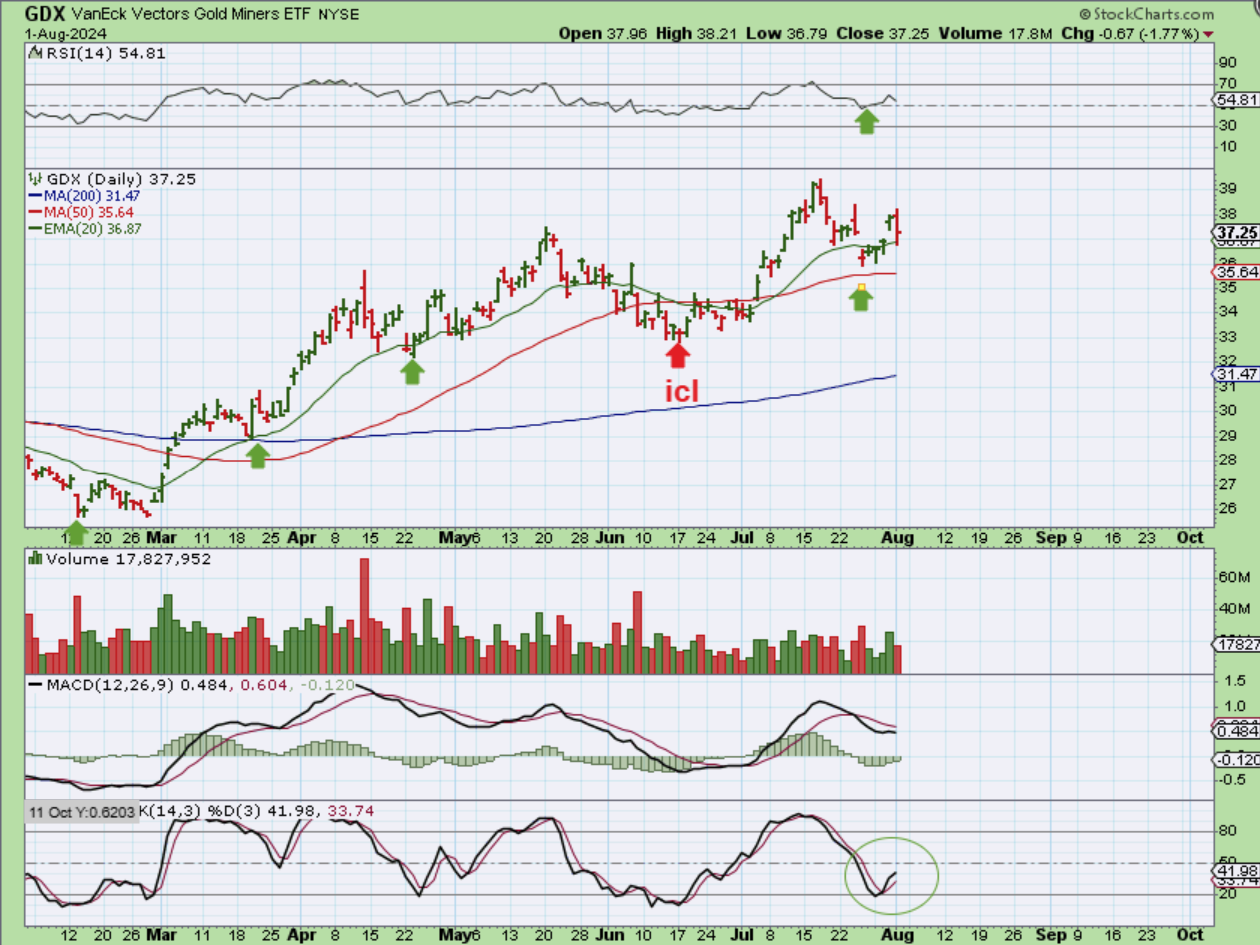
Task: Click the tallest red volume bar in mid-April
Action: (x=364, y=615)
